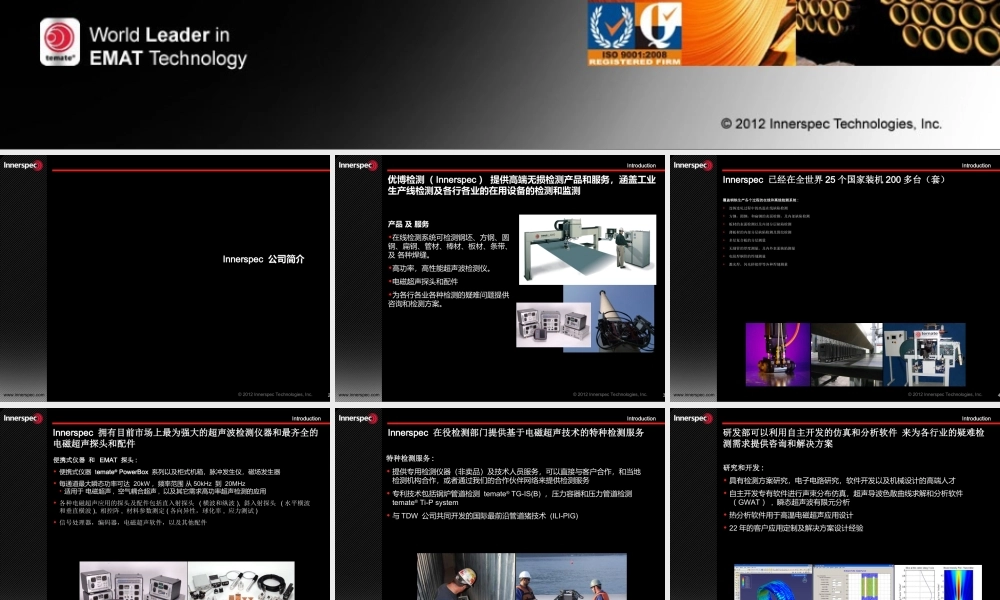Screen dimensions: 1000x600
Task: Open the Innerspec 公司简介 title slide
Action: click(x=165, y=278)
